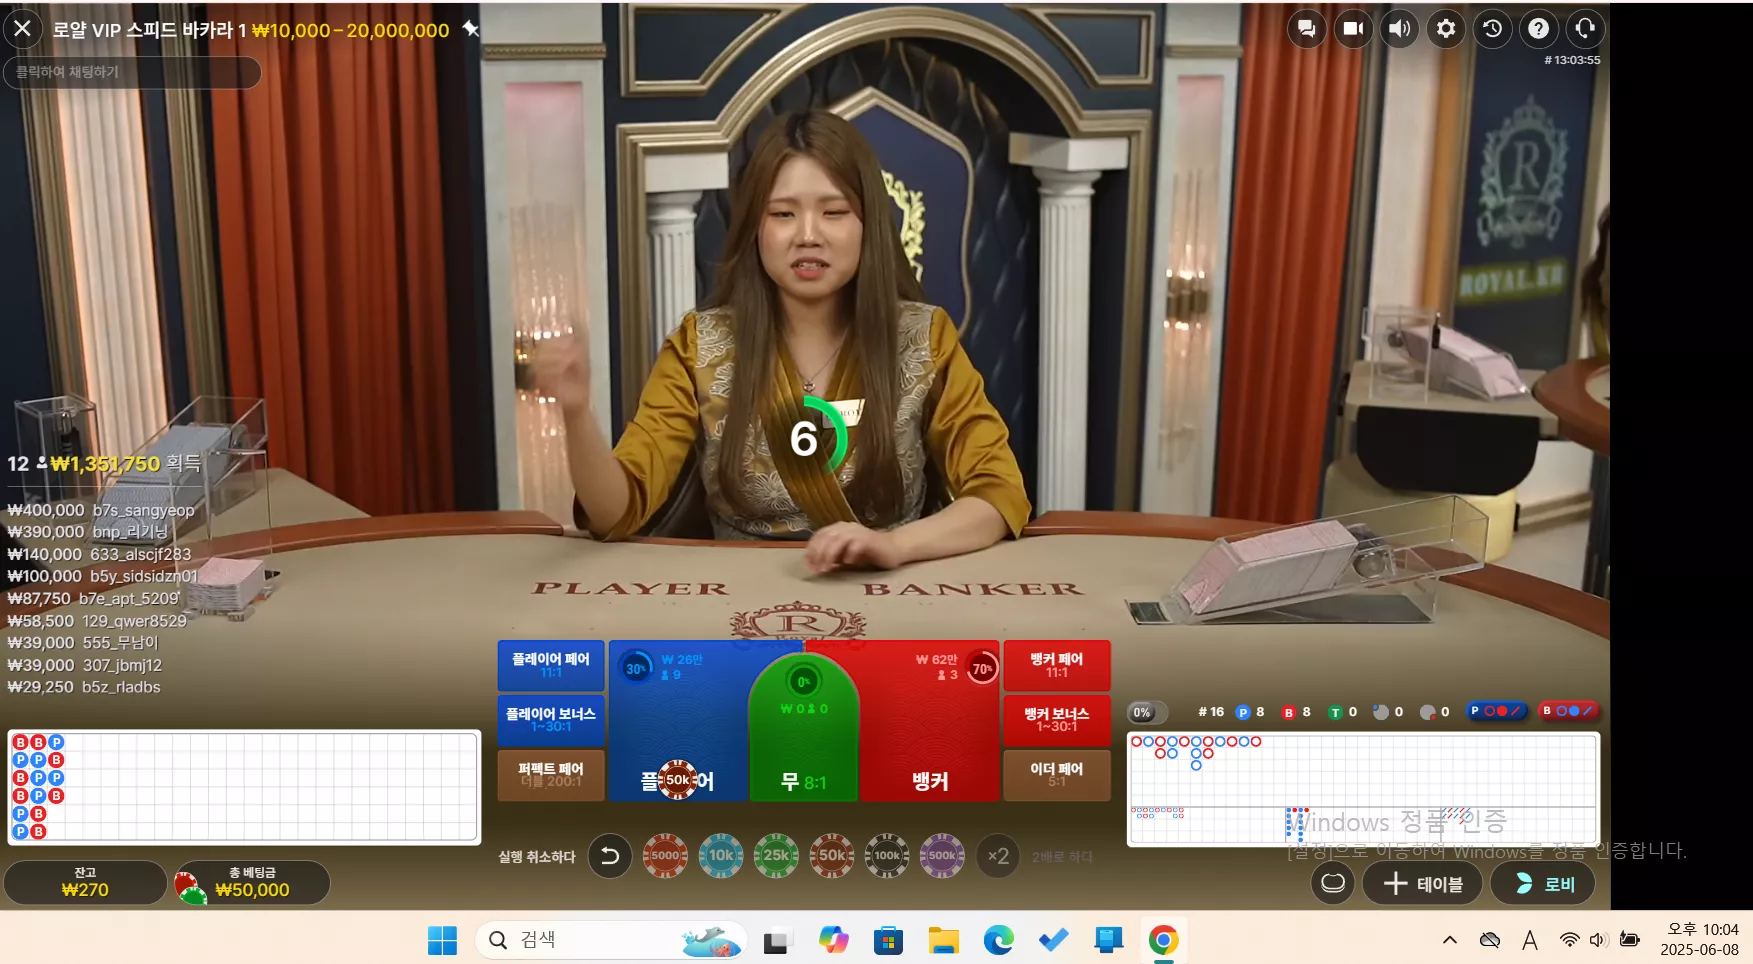Open Microsoft Edge from the taskbar

point(998,940)
